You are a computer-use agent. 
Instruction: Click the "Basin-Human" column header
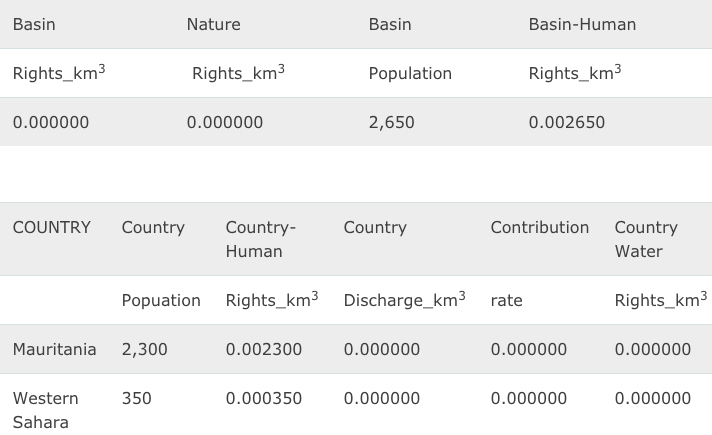pyautogui.click(x=581, y=24)
